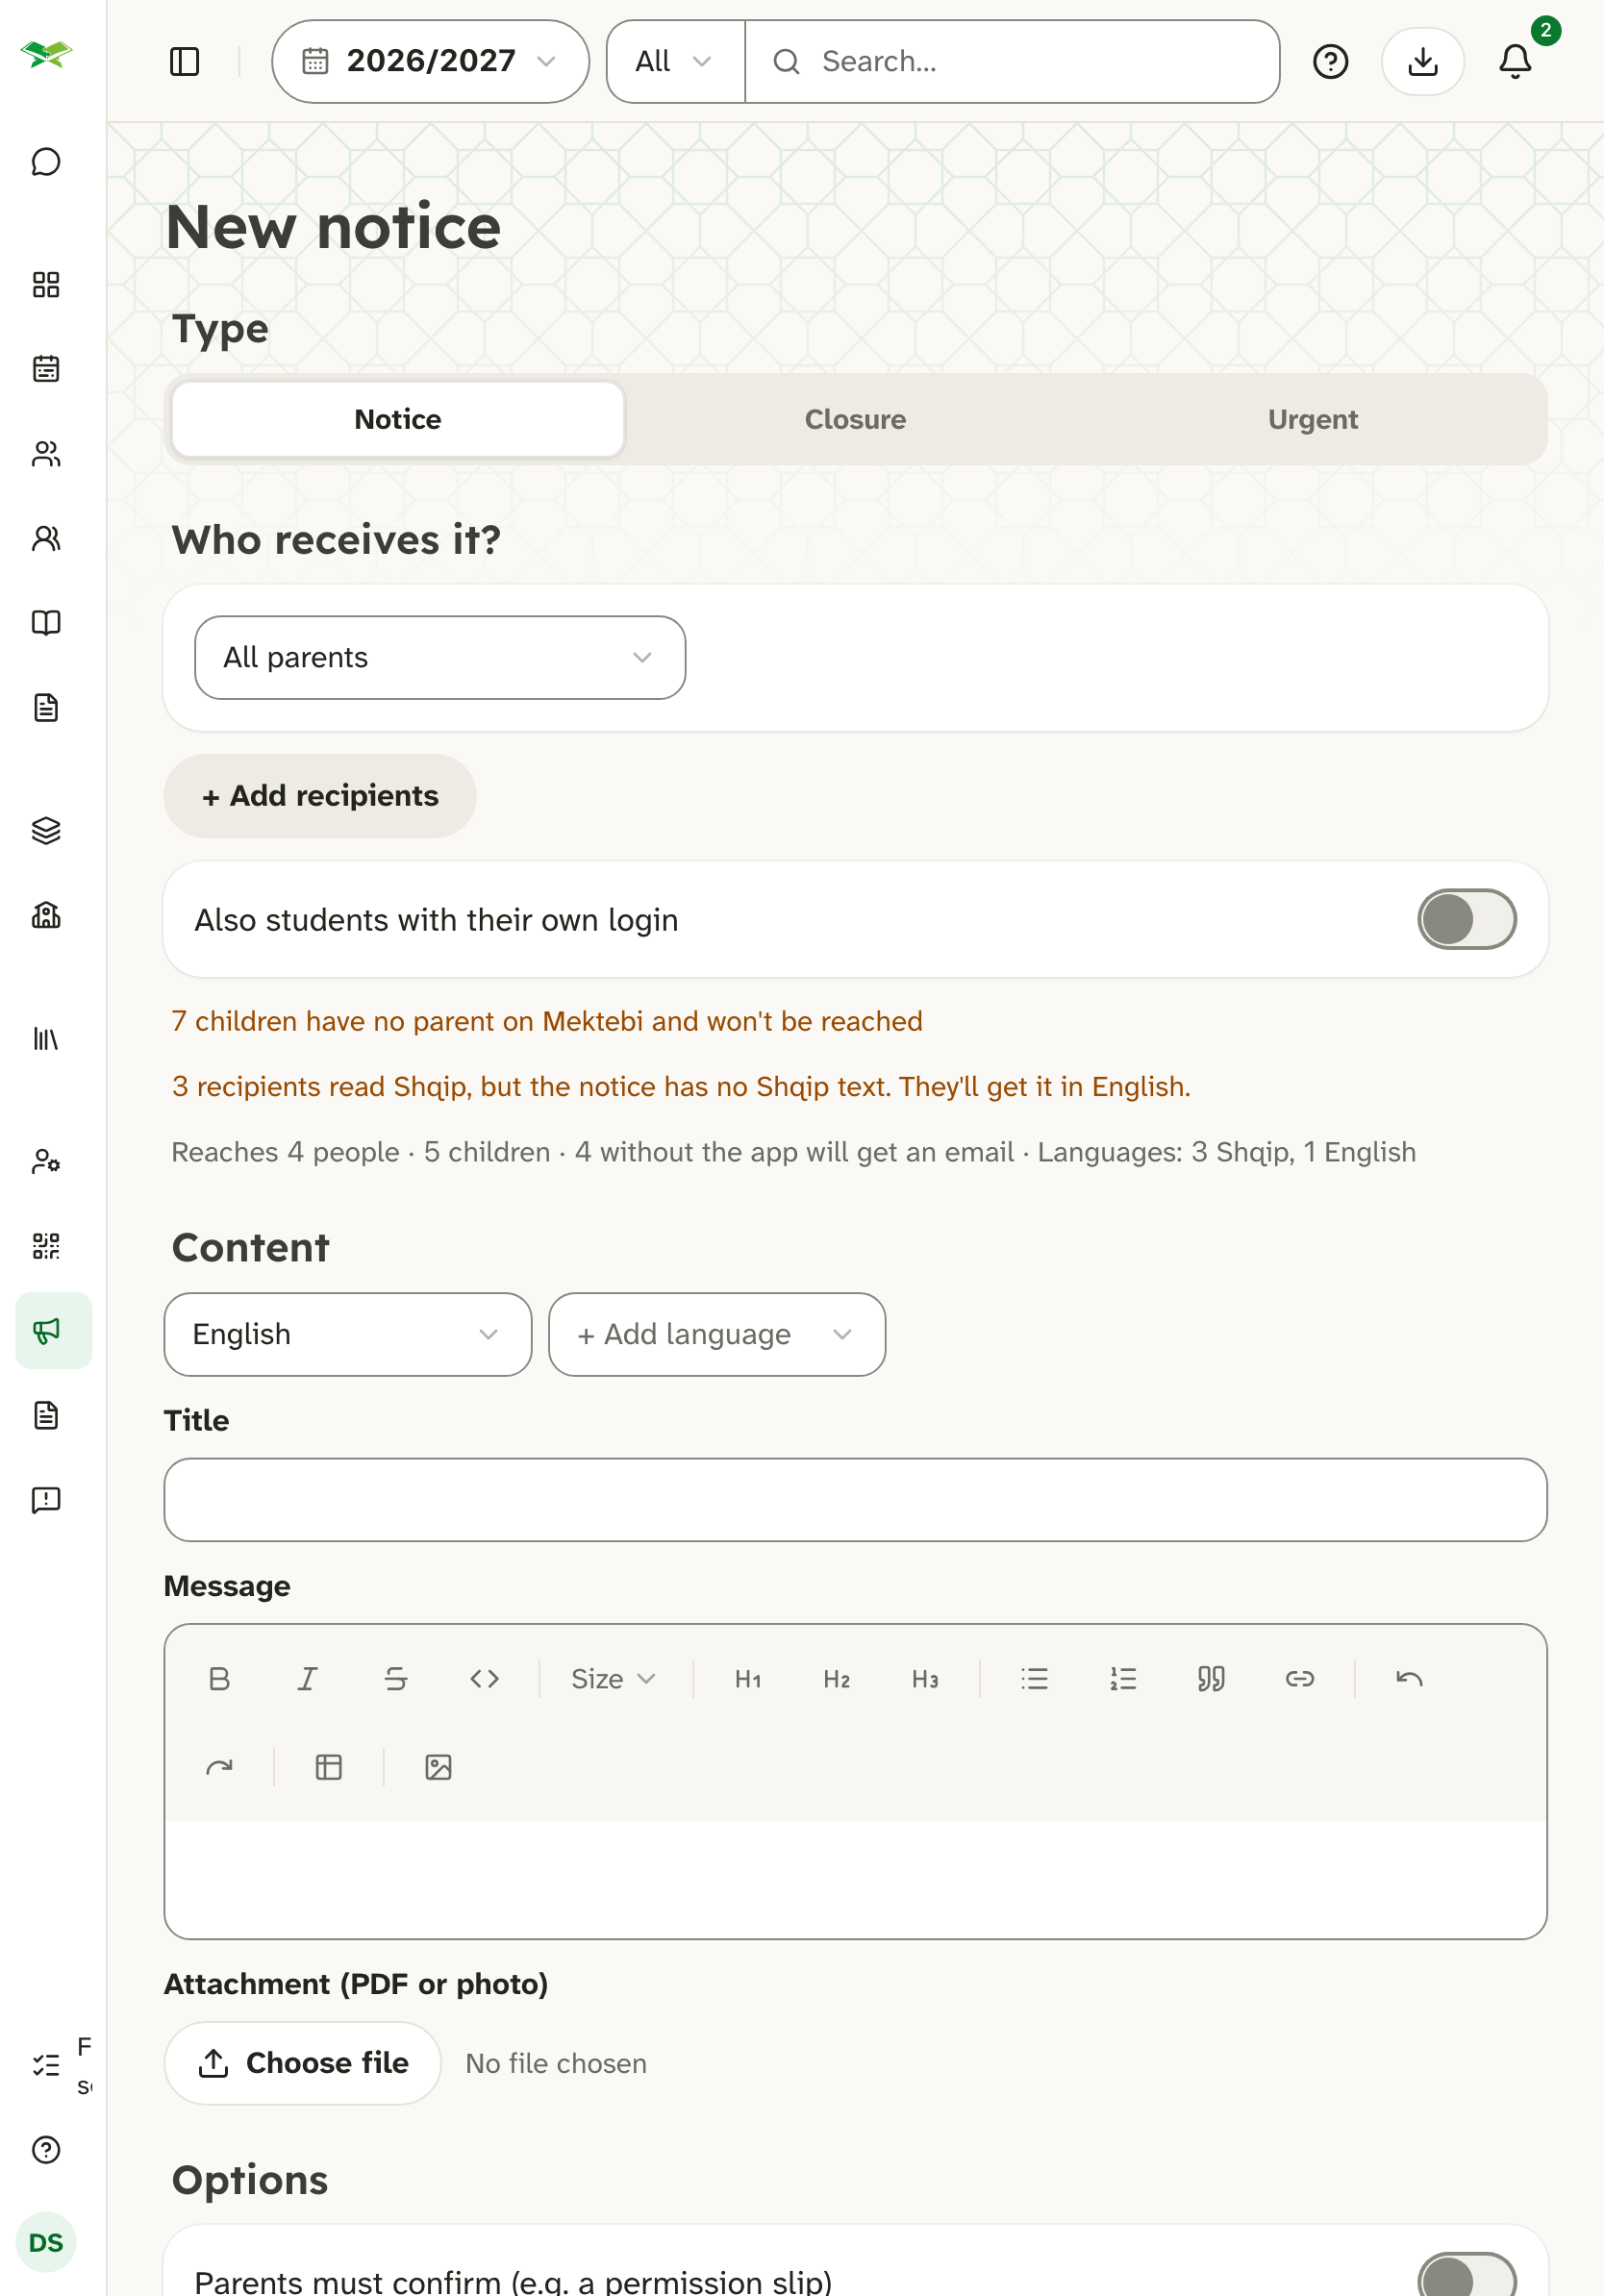Open the text Size dropdown
1604x2296 pixels.
(613, 1679)
